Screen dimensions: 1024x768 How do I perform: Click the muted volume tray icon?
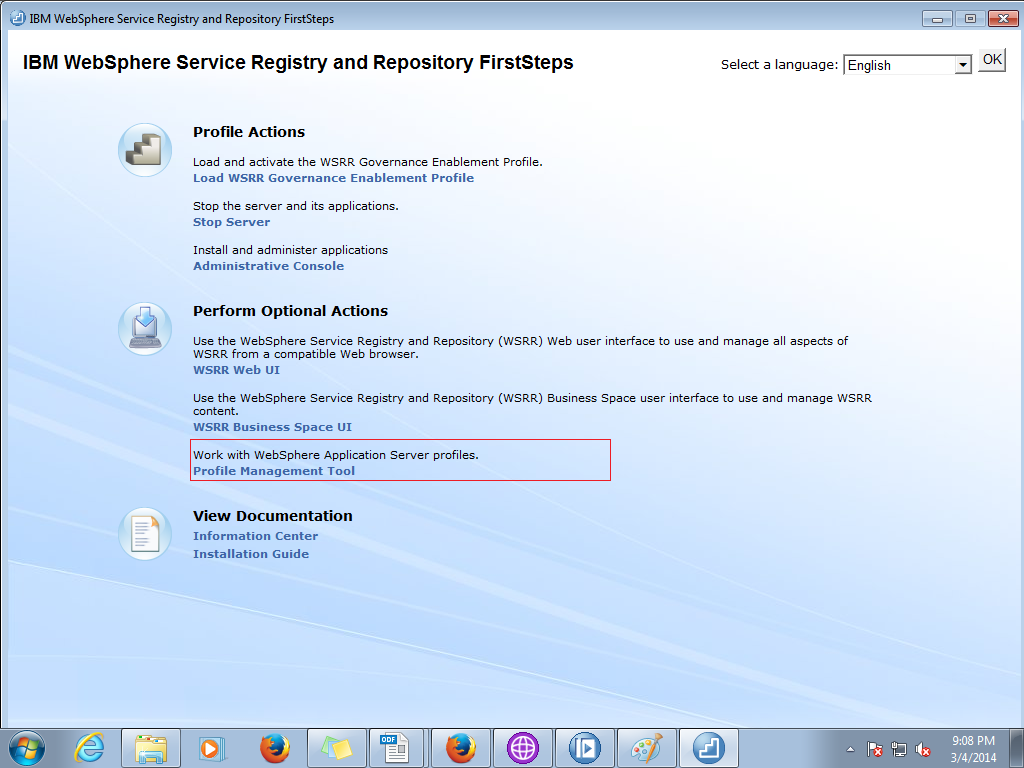(x=922, y=749)
